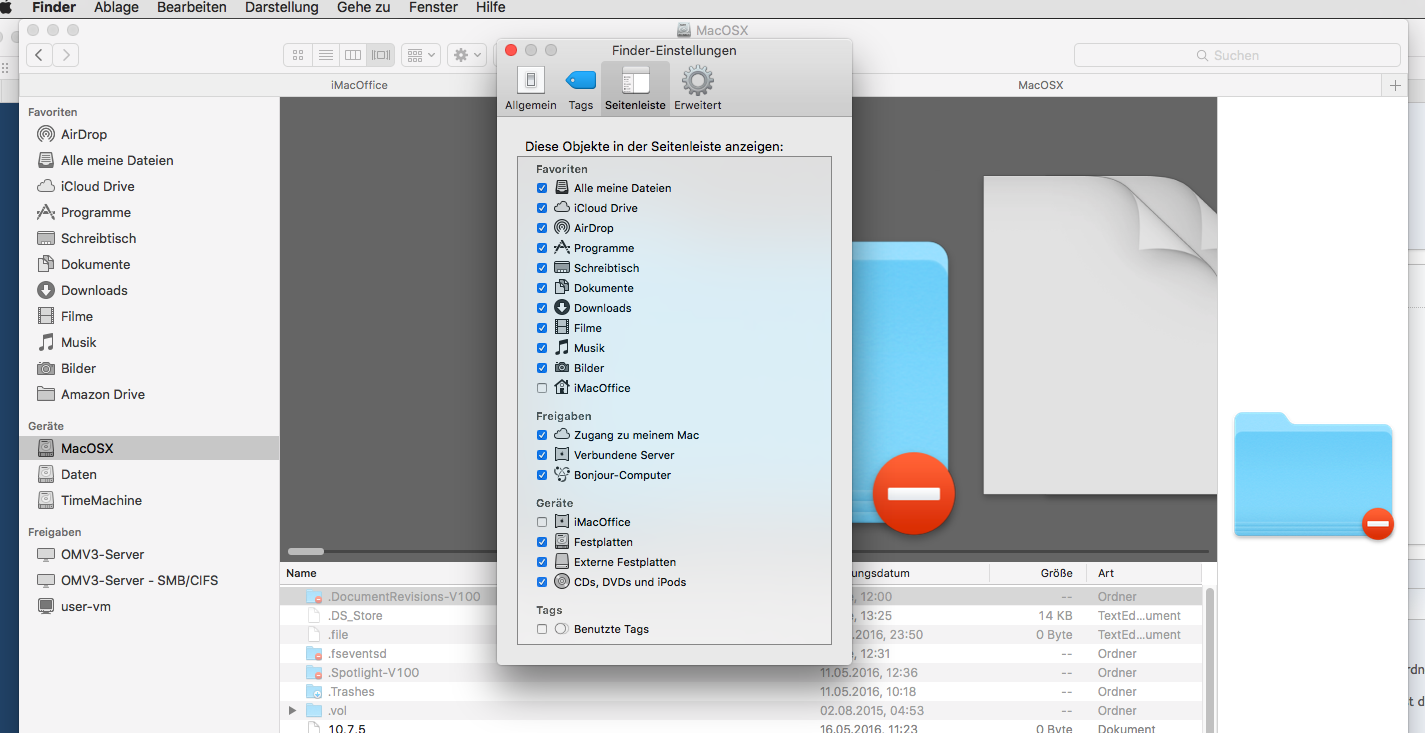Go back in Finder window

point(39,55)
